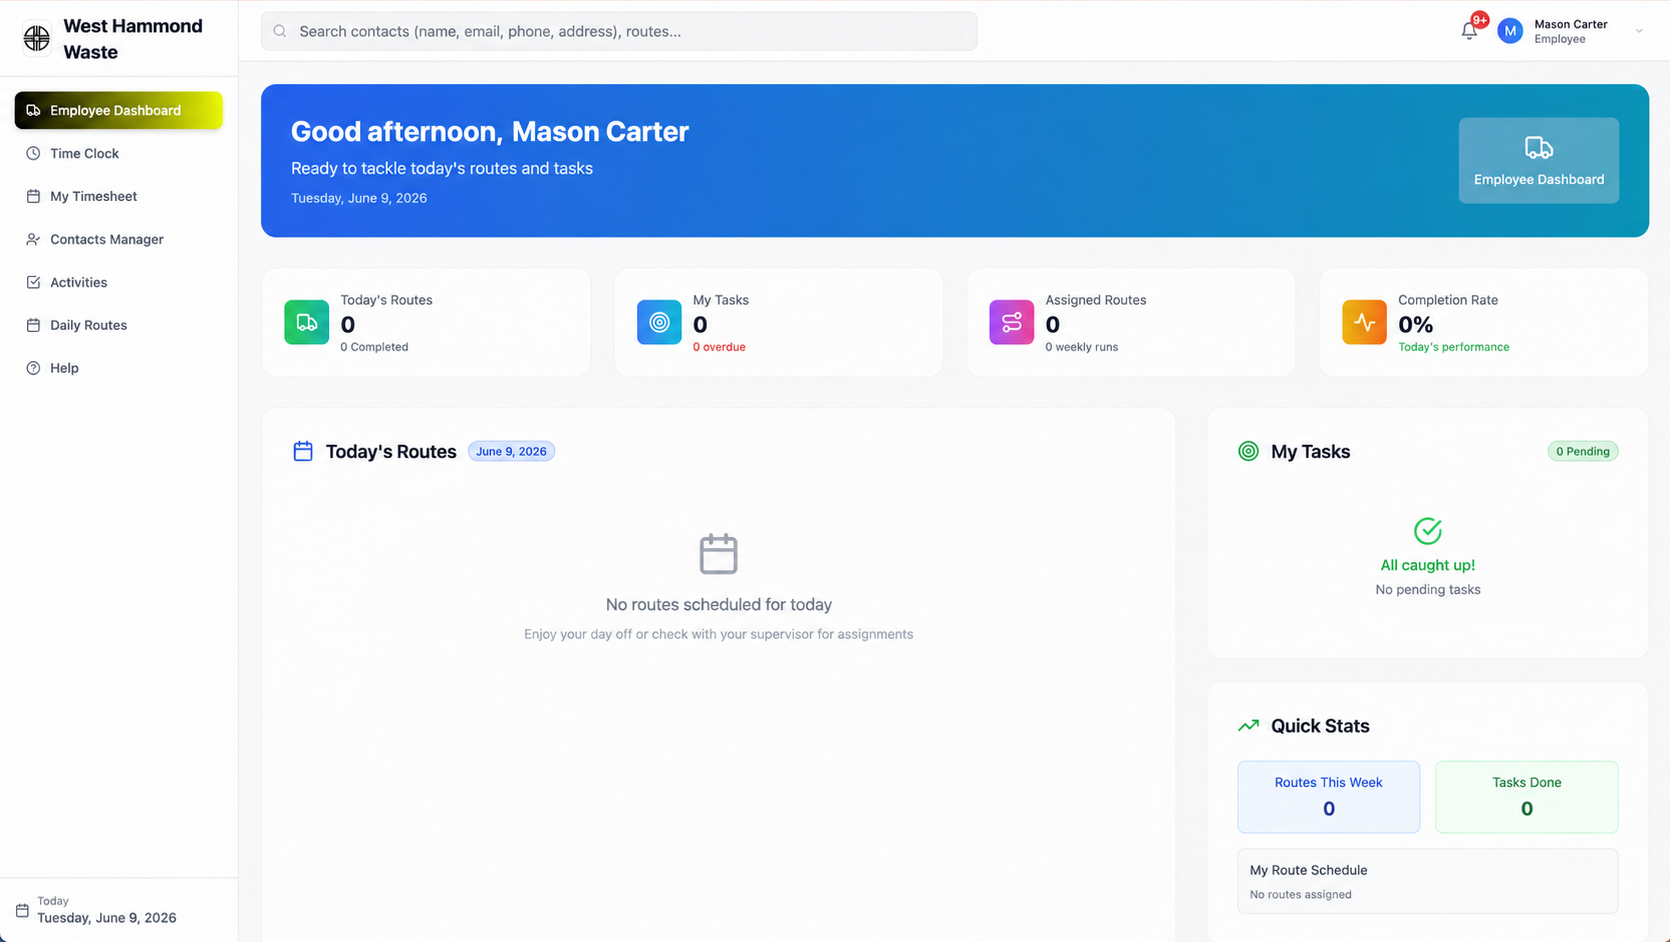Click the All caught up checkmark icon
The width and height of the screenshot is (1670, 942).
(1428, 531)
